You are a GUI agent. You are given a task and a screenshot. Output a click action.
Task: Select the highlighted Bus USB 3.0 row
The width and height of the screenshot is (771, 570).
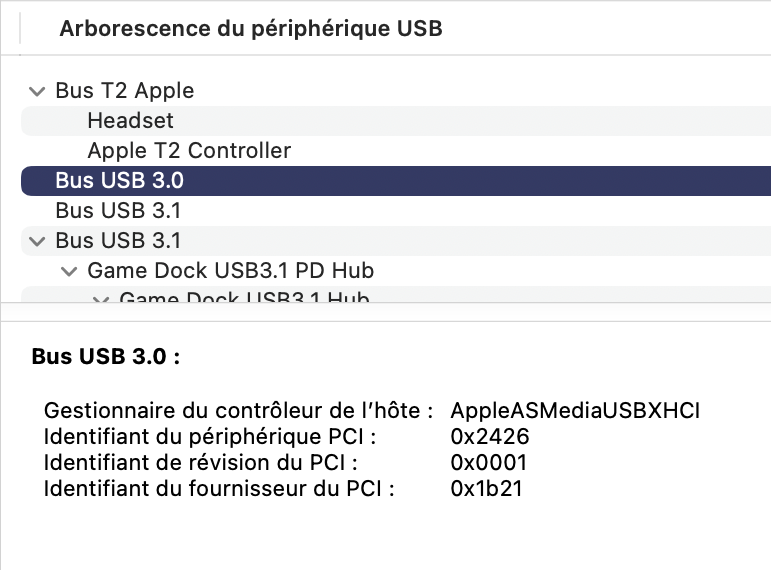(x=396, y=180)
